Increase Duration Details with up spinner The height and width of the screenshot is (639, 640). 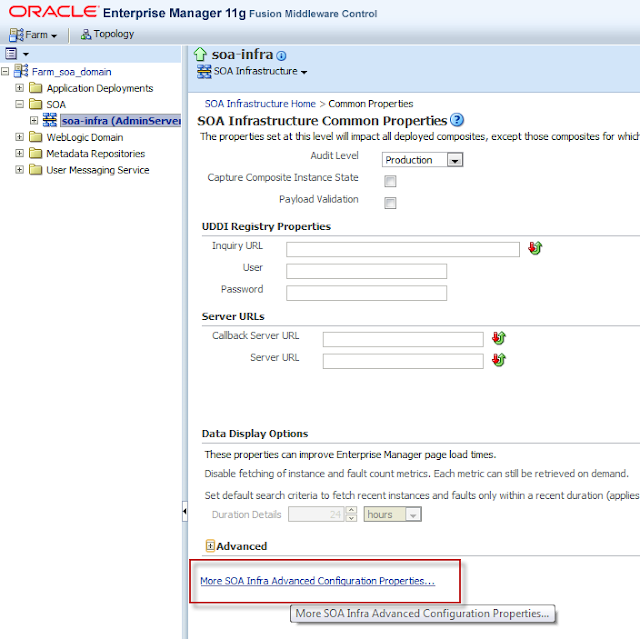(x=351, y=510)
